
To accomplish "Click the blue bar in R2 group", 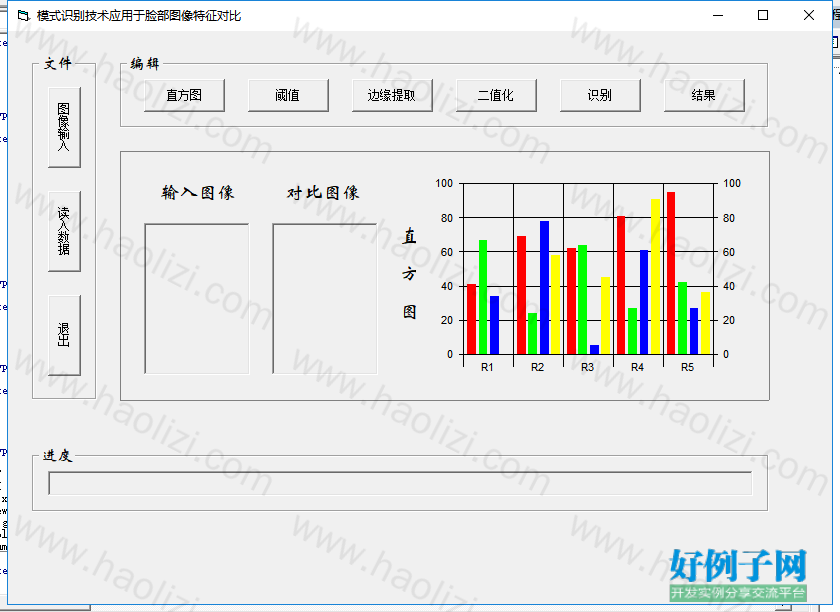I will click(544, 287).
